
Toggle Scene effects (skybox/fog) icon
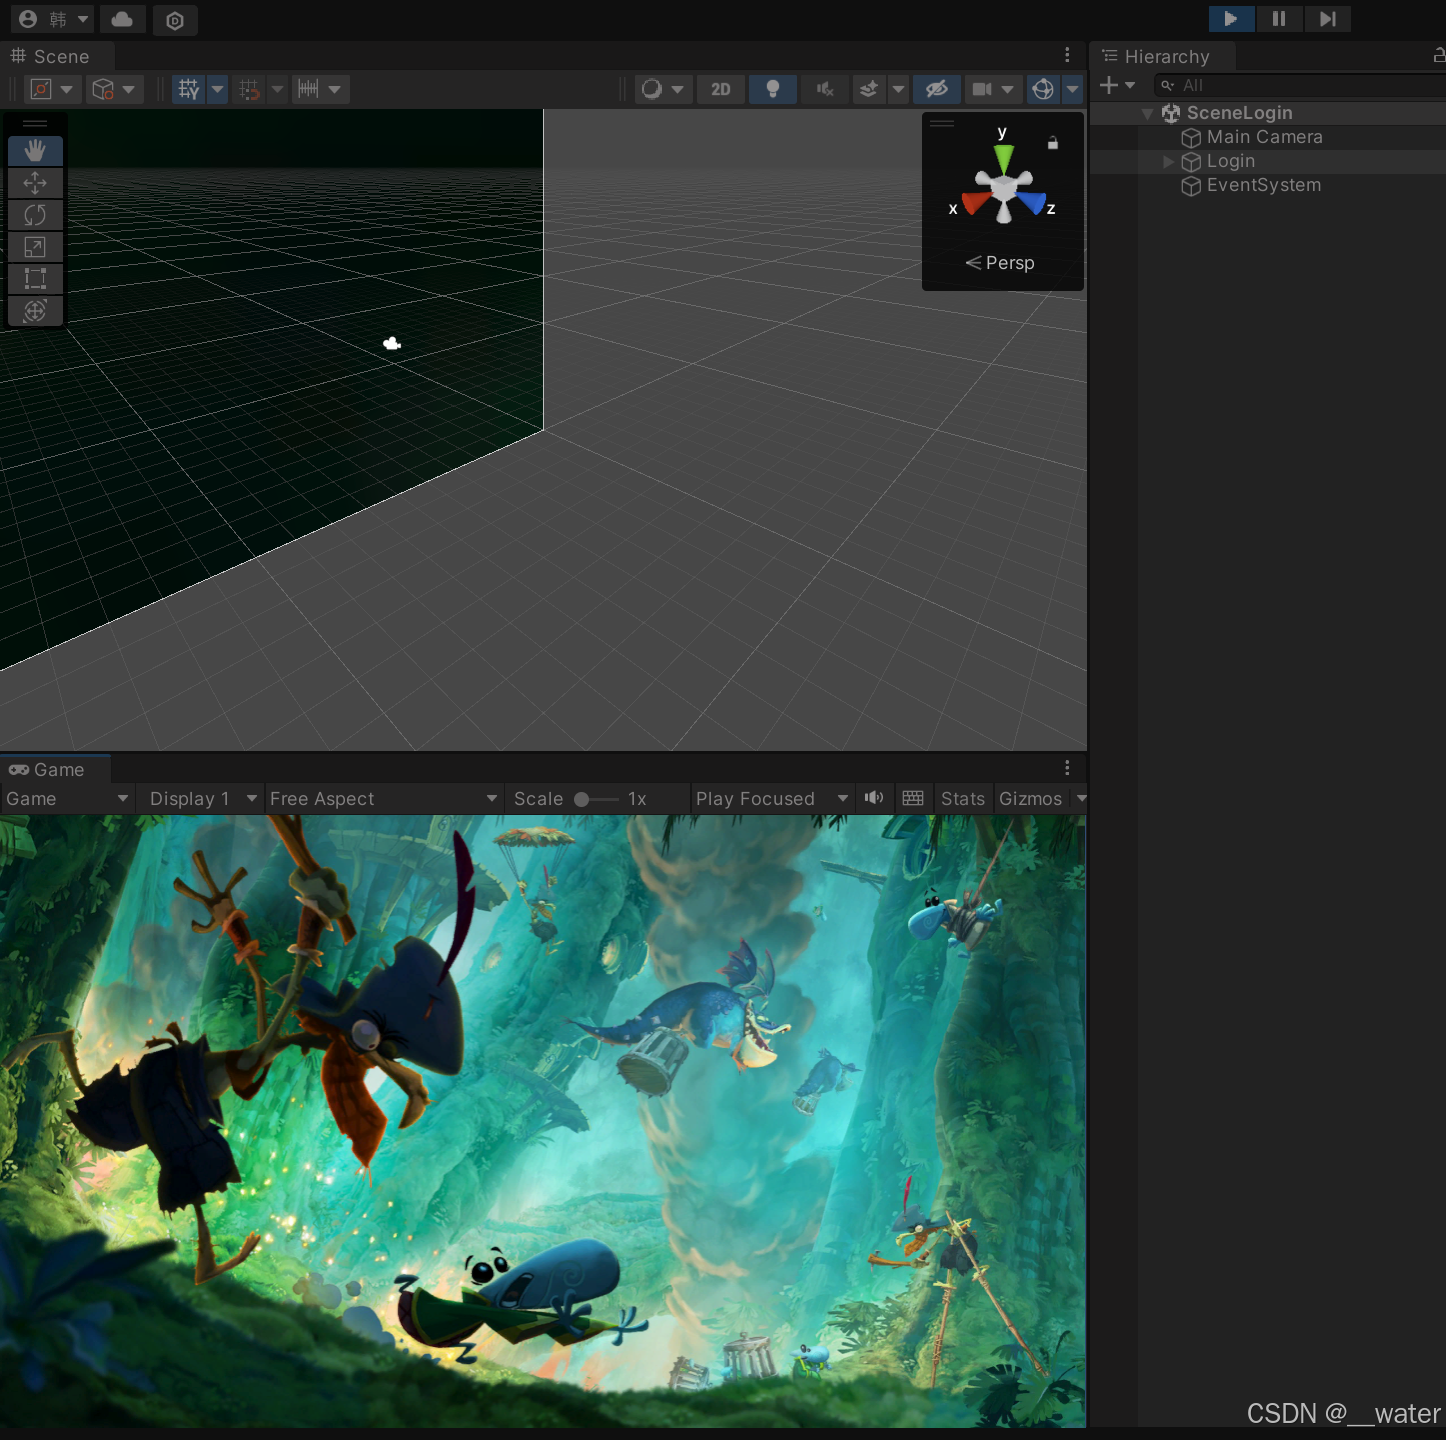click(x=869, y=89)
